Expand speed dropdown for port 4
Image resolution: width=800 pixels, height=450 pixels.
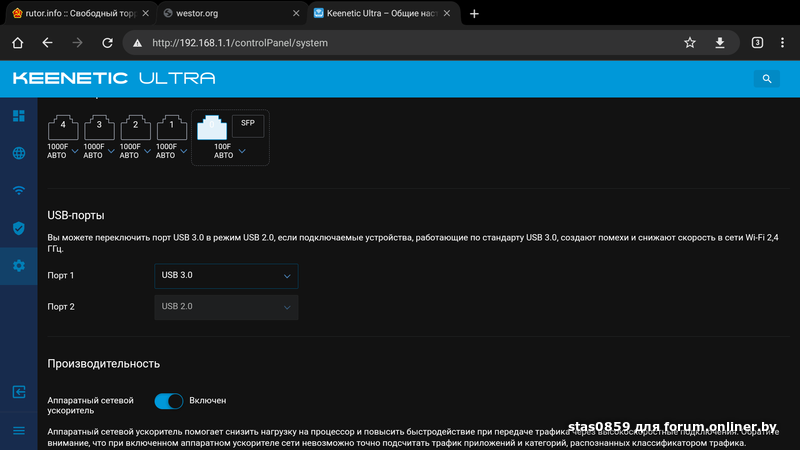coord(75,151)
